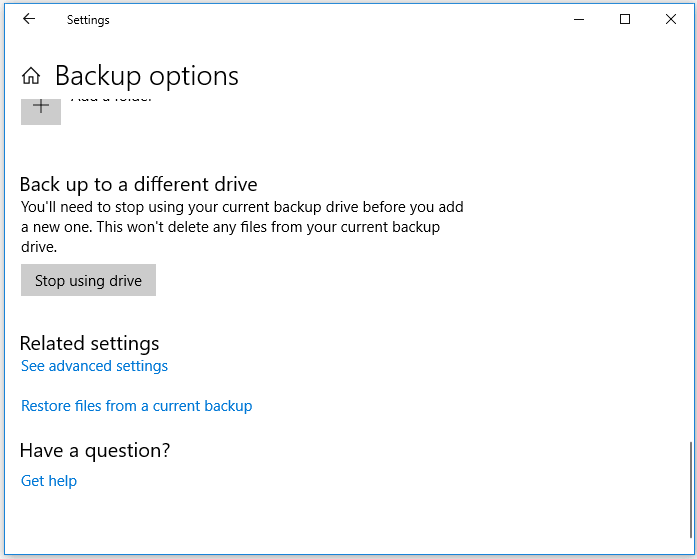Click the Get help link

click(x=49, y=481)
